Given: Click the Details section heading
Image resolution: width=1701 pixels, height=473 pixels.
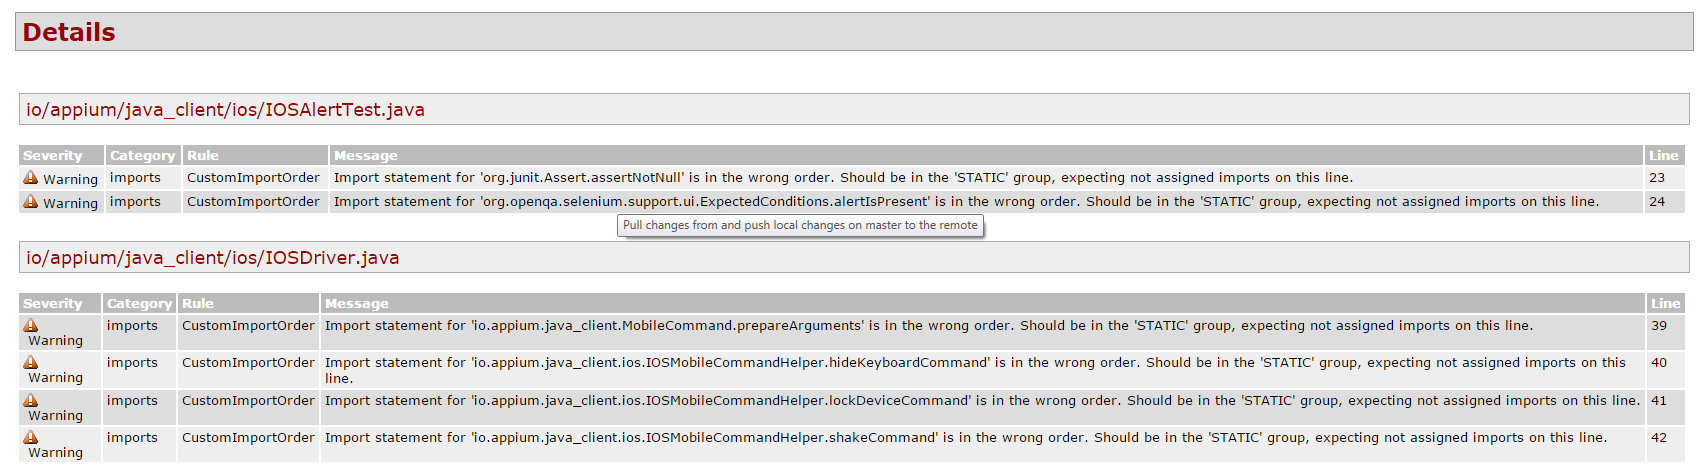Looking at the screenshot, I should (69, 33).
